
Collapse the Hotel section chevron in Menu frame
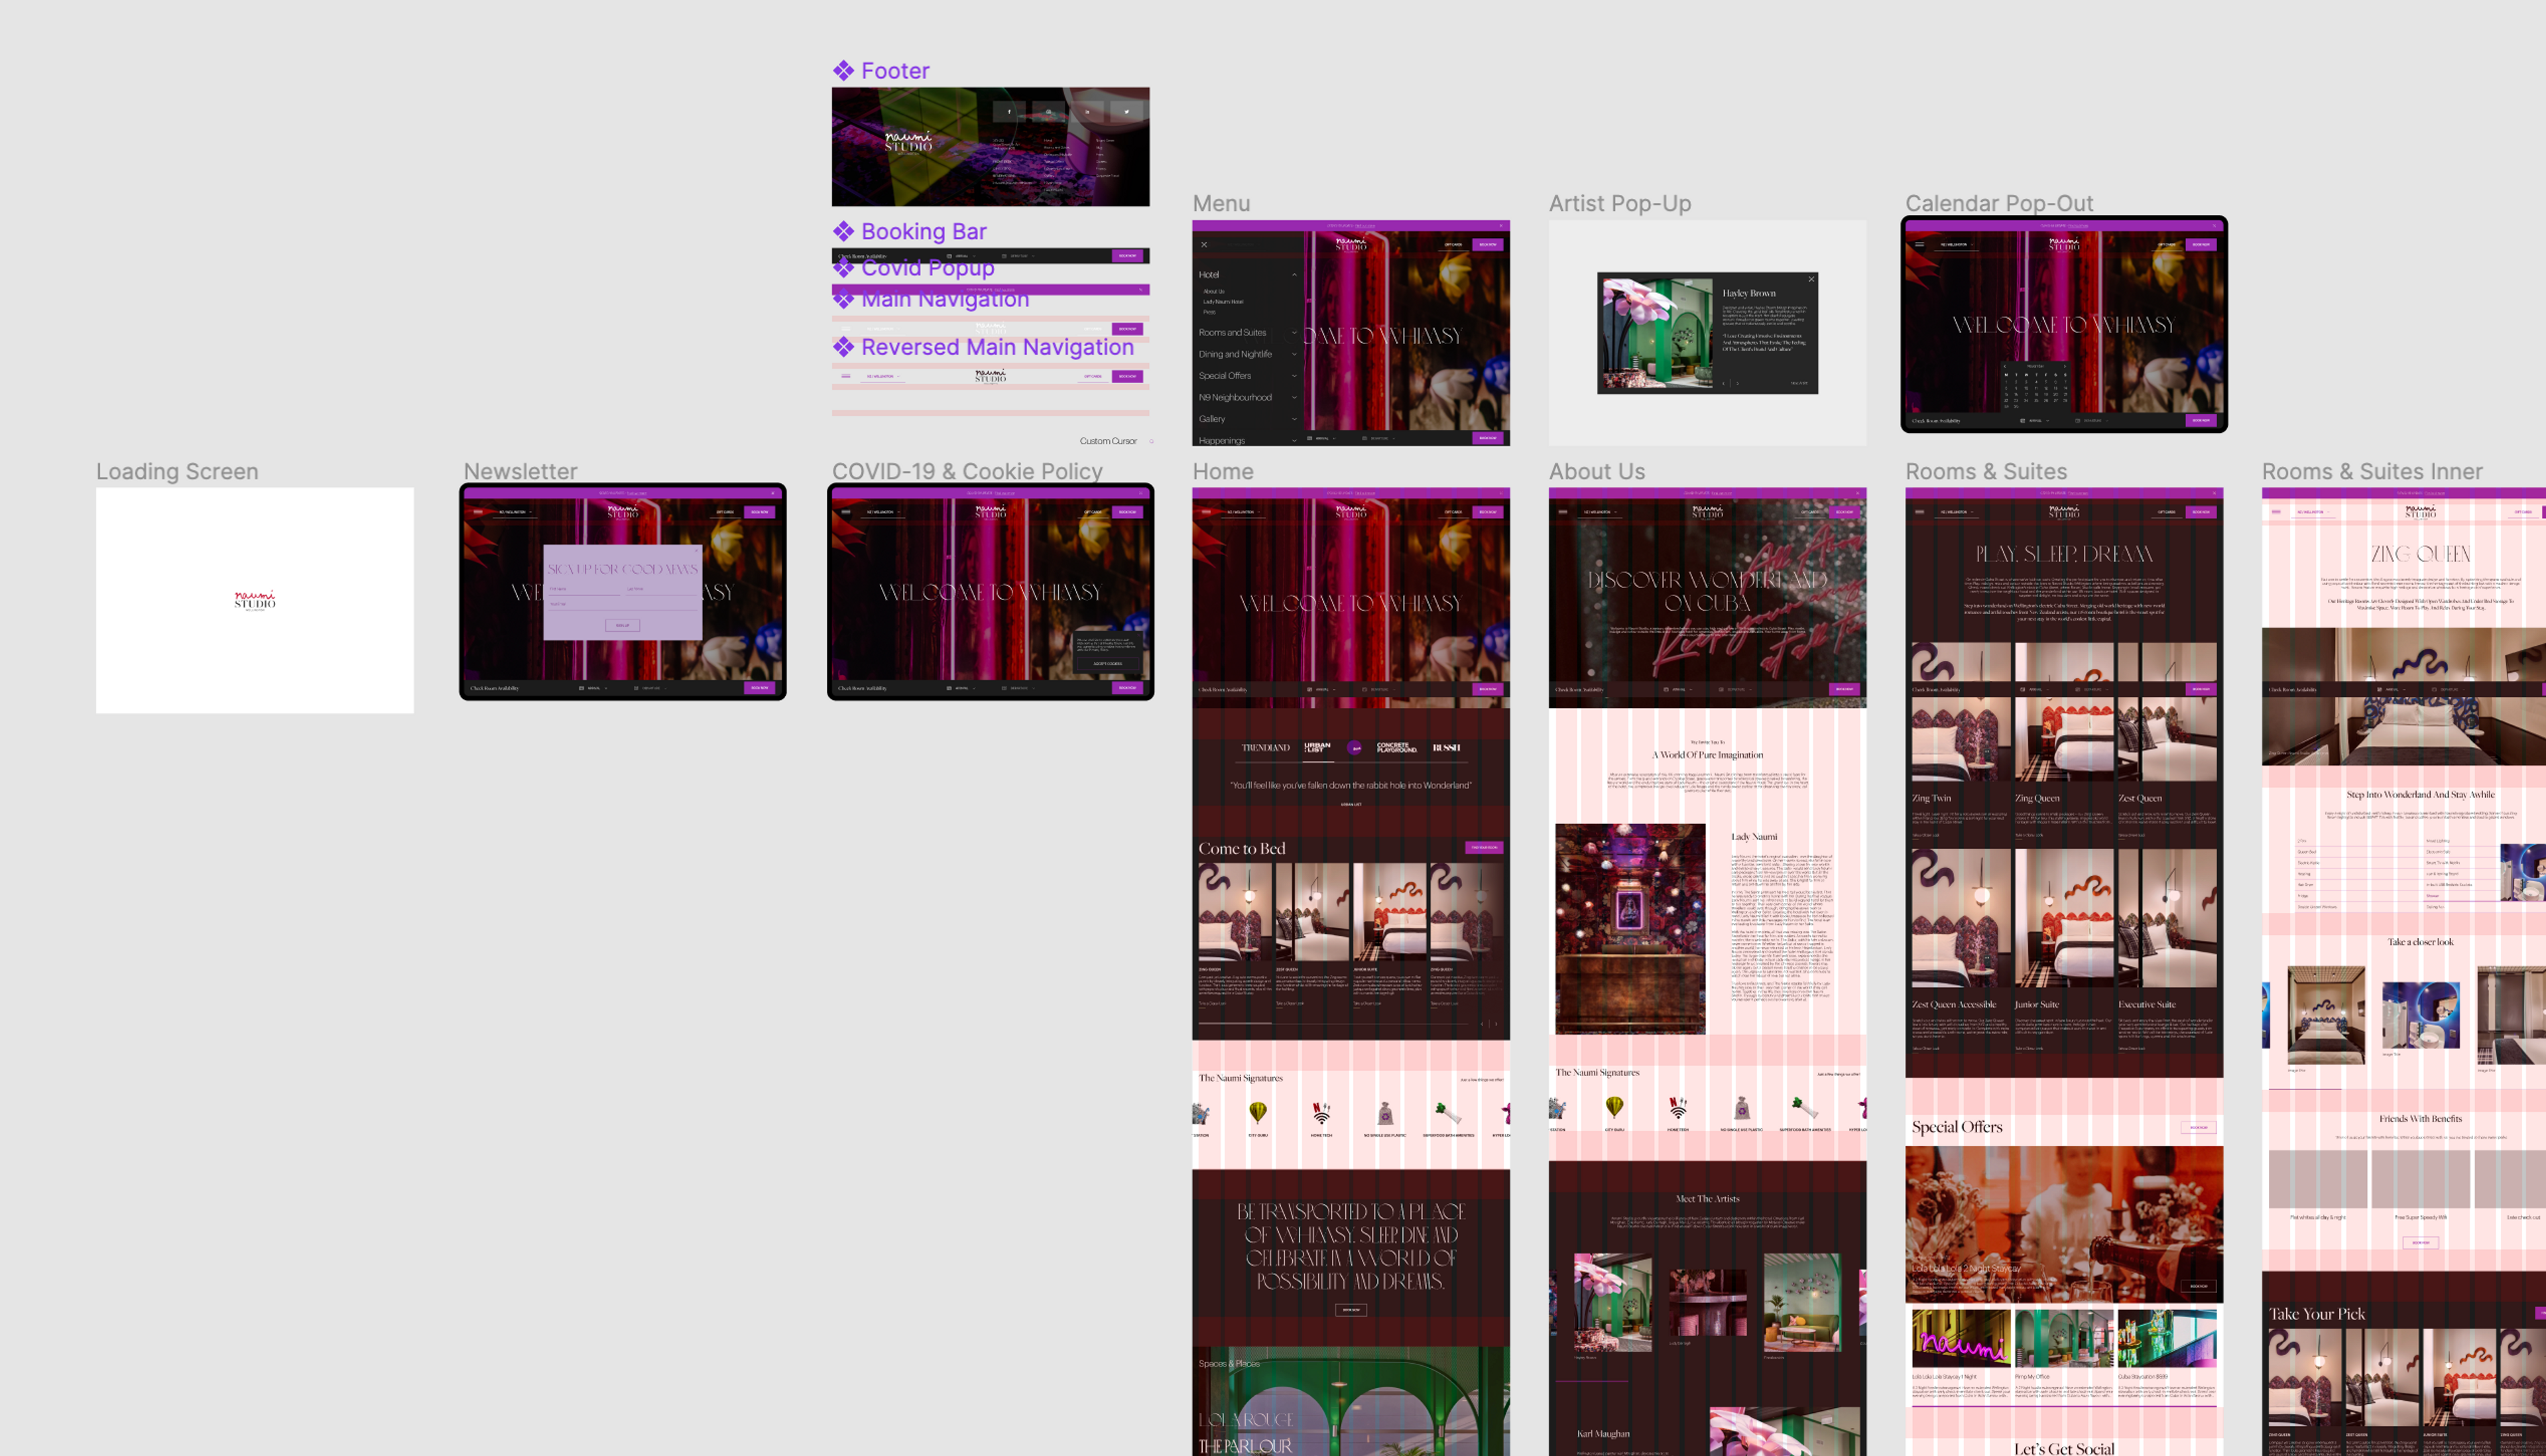[1294, 275]
